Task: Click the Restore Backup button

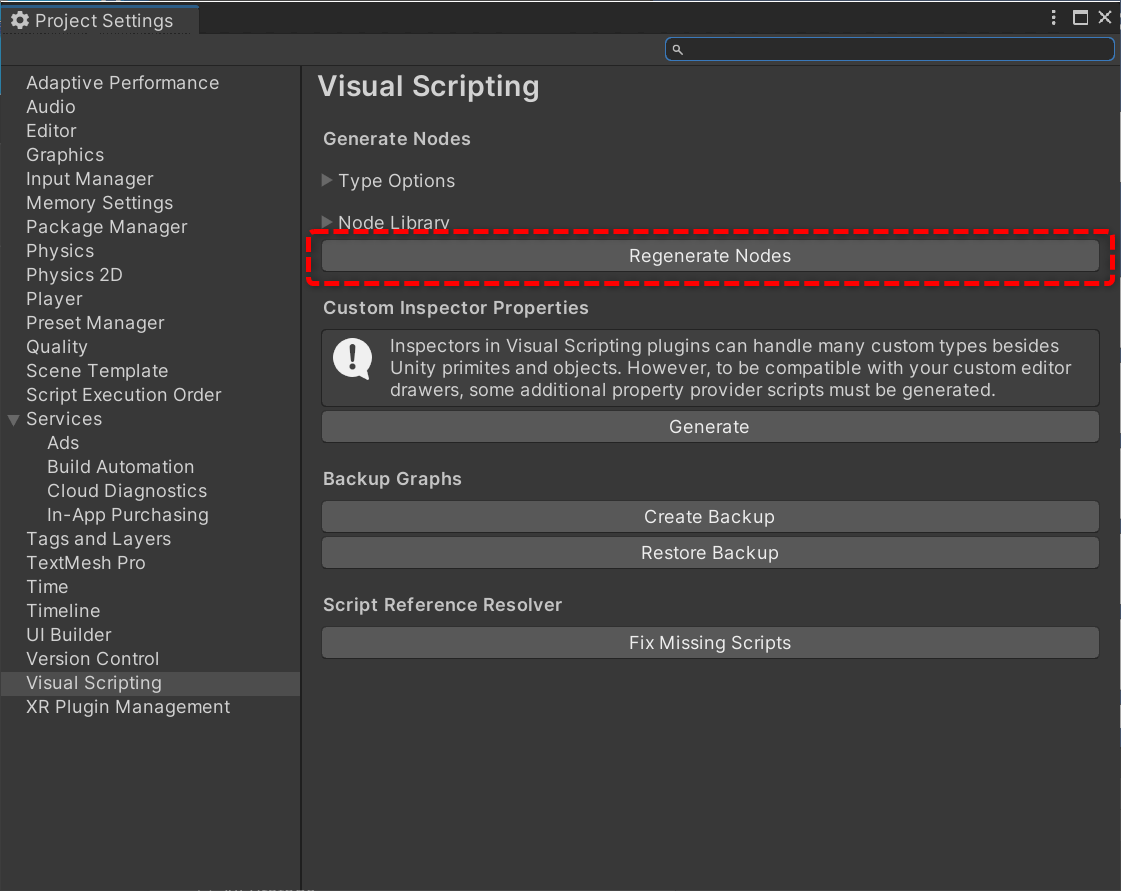Action: tap(710, 553)
